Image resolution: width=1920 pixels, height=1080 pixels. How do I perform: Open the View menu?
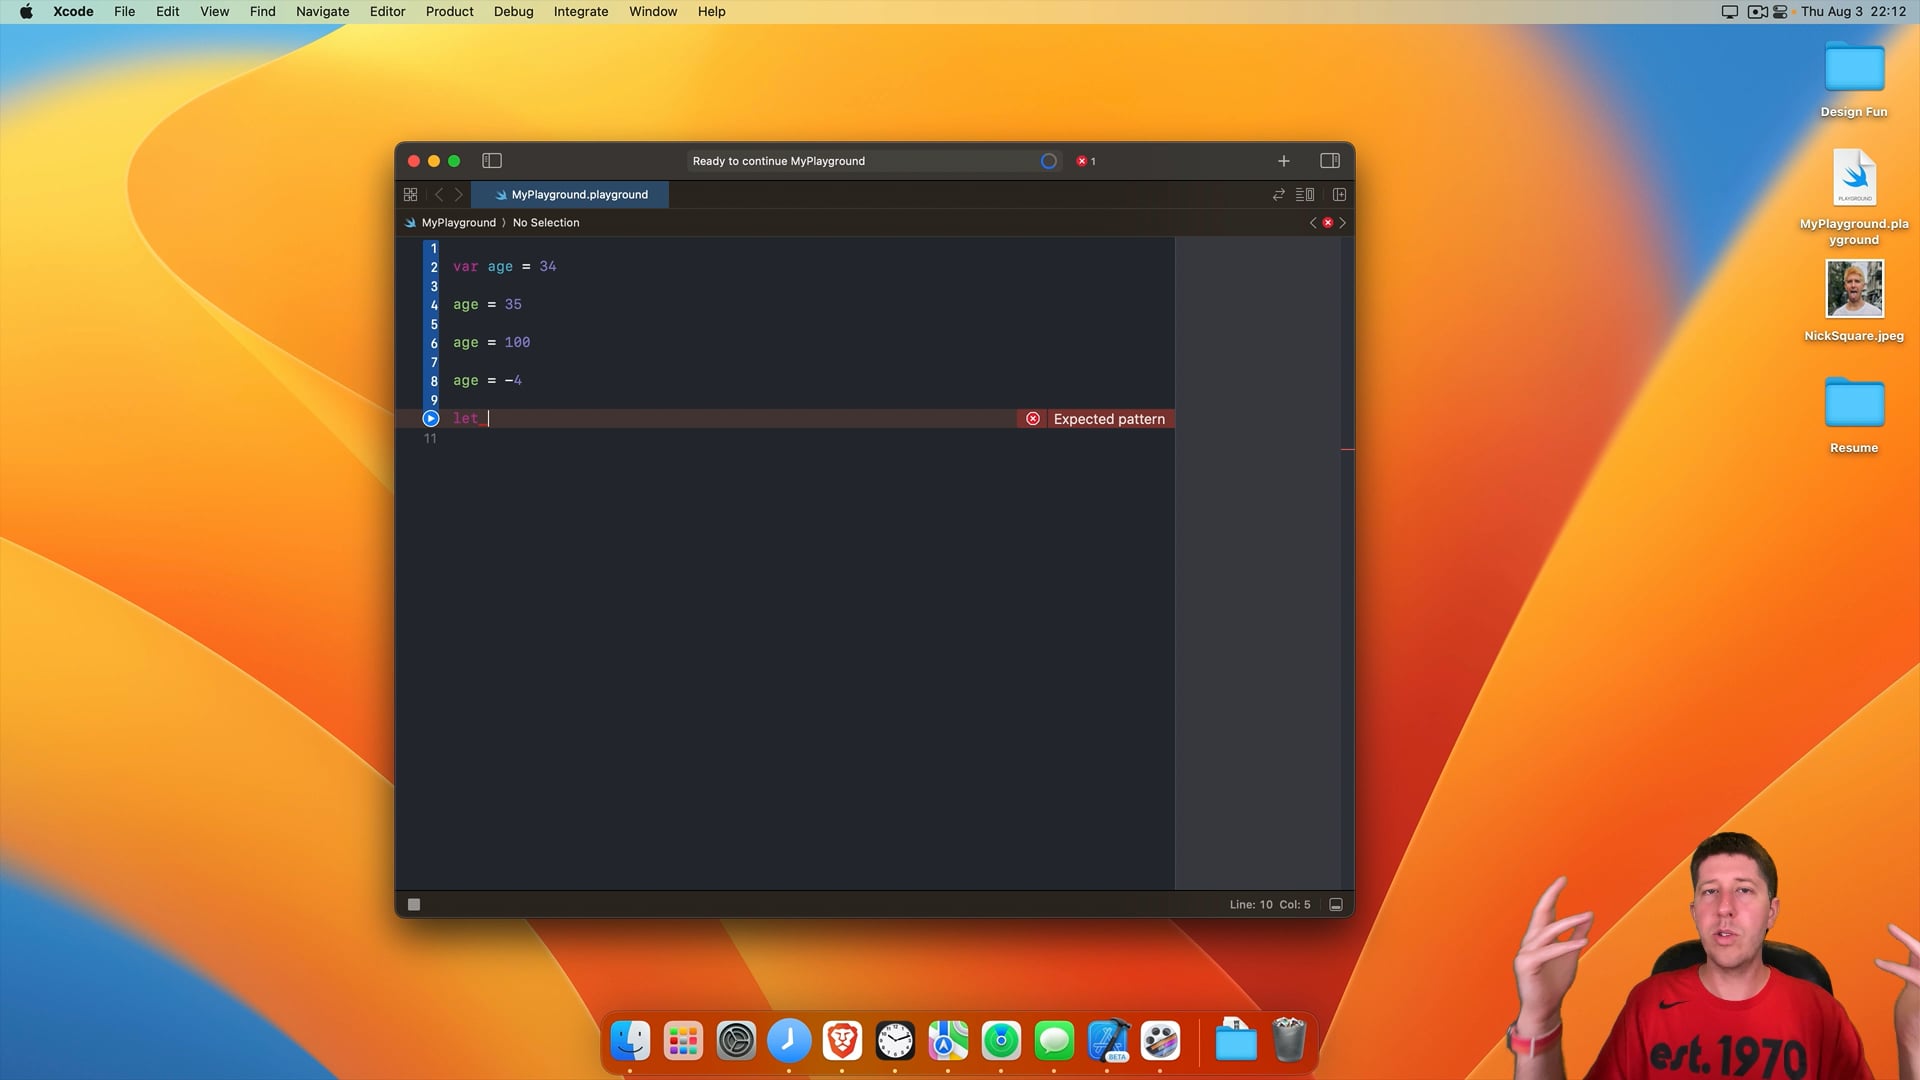[x=214, y=12]
